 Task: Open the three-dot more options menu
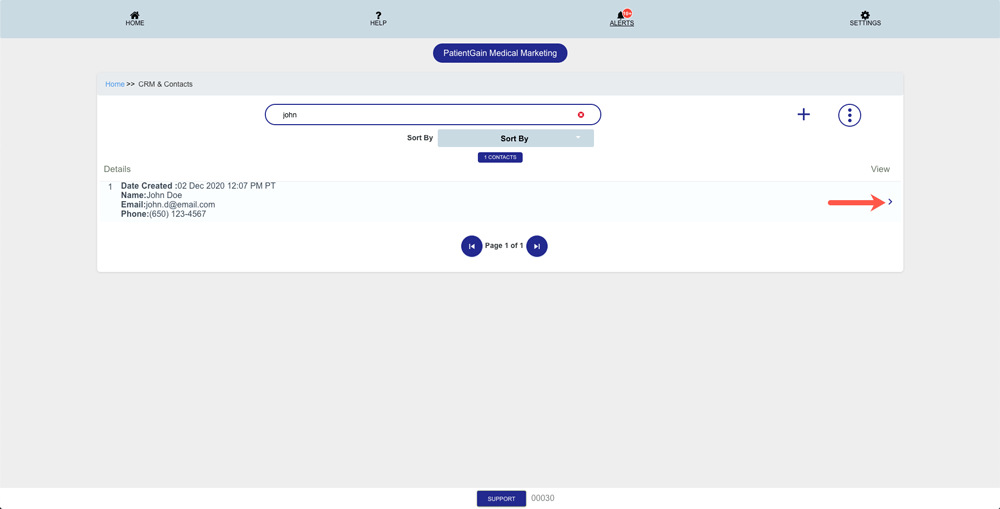pyautogui.click(x=849, y=115)
